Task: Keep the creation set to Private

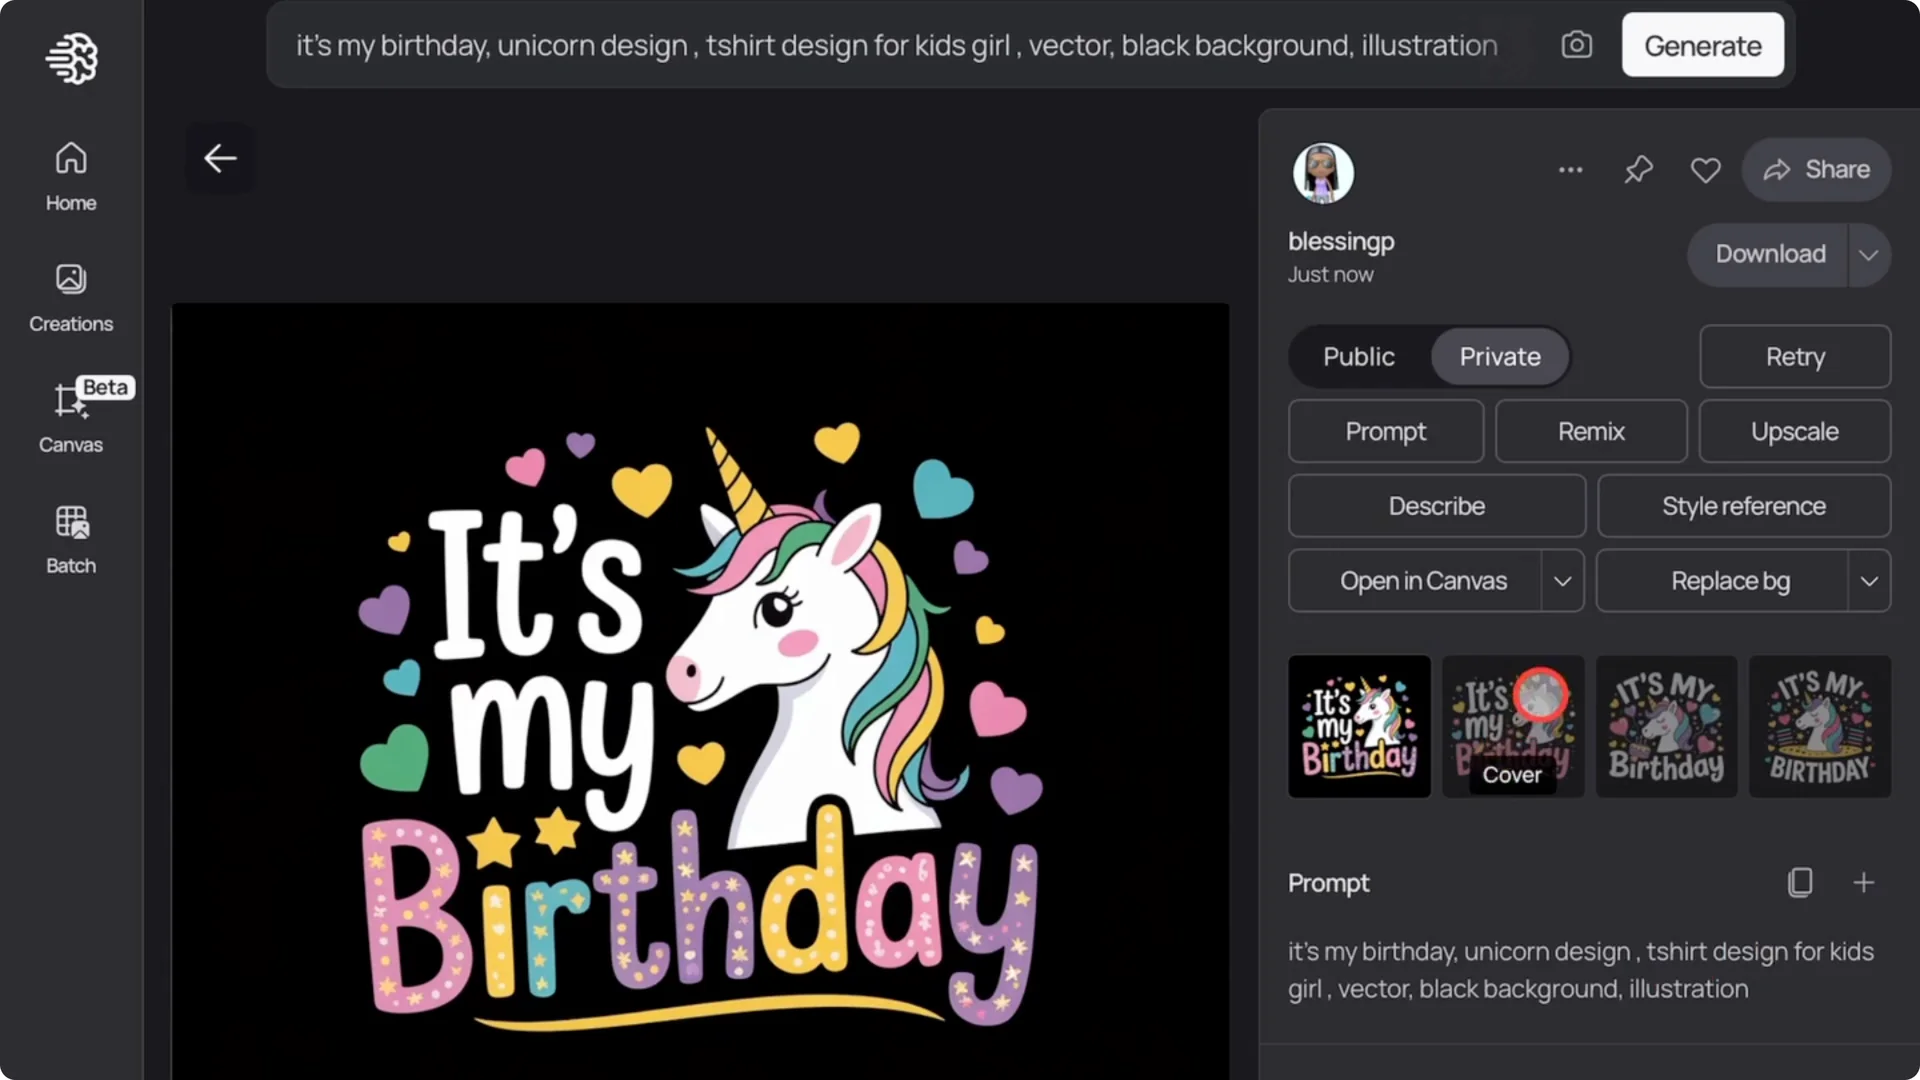Action: 1499,356
